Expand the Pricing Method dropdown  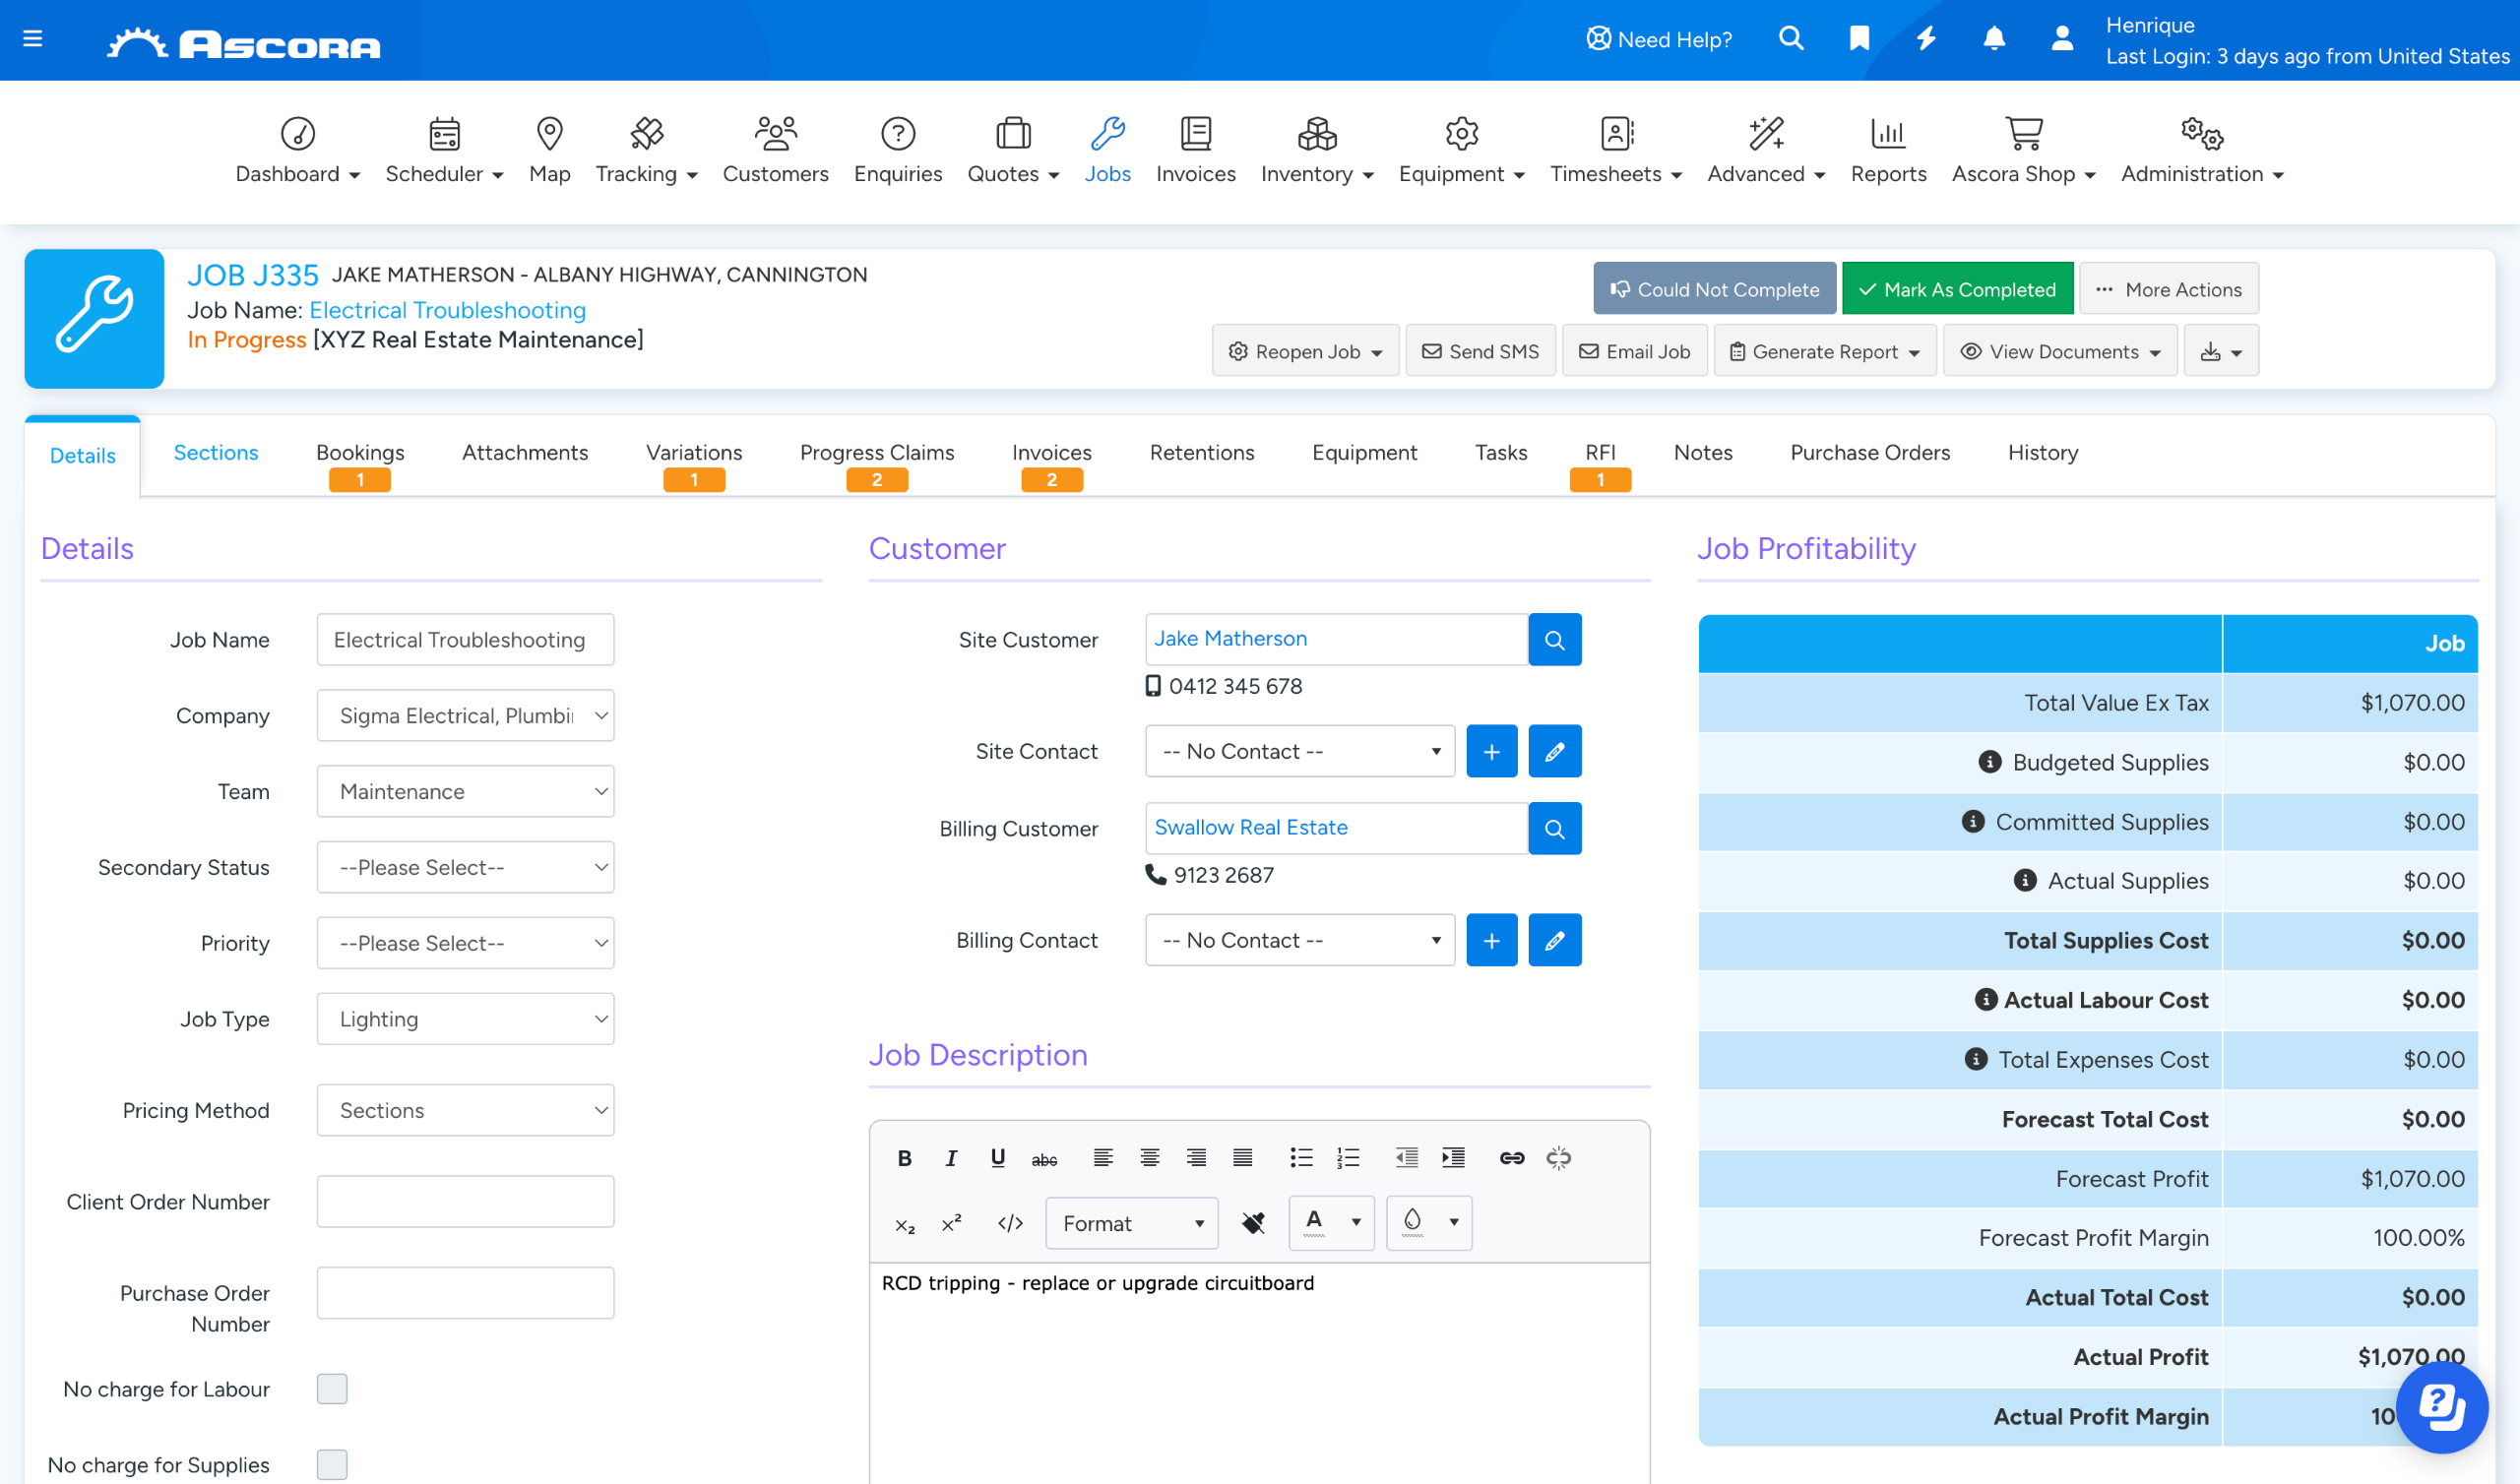pos(465,1110)
